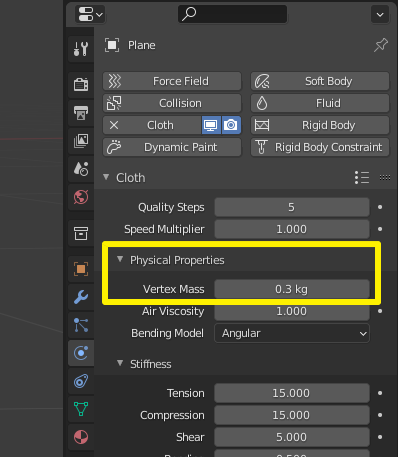Viewport: 398px width, 457px height.
Task: Toggle Cloth viewport display
Action: click(211, 125)
